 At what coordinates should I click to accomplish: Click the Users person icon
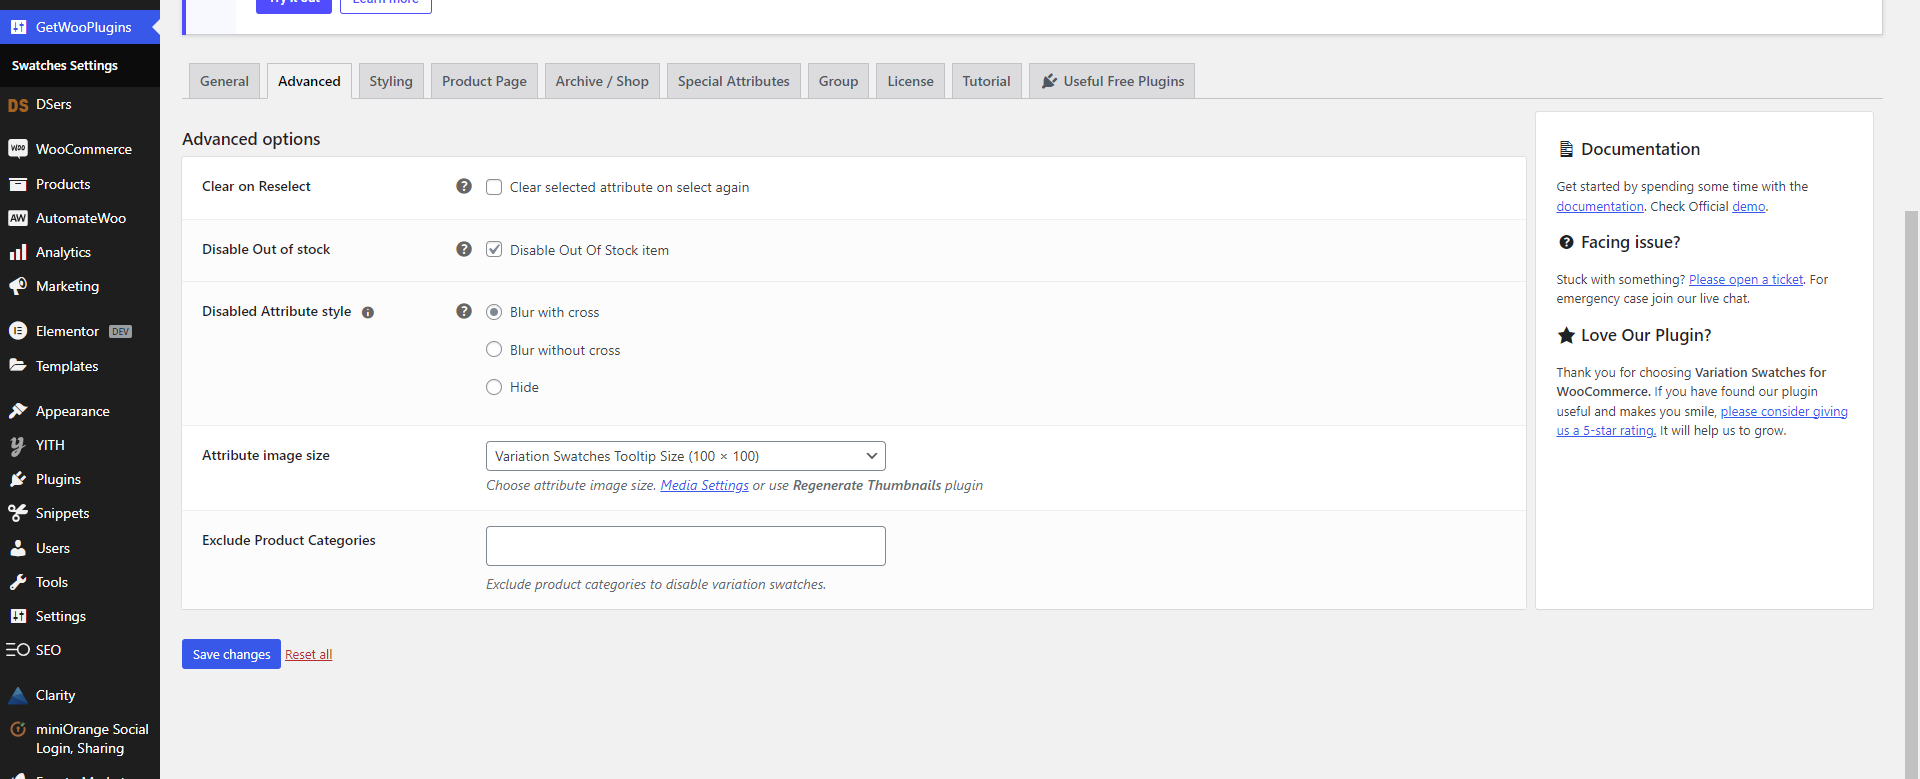[x=18, y=548]
